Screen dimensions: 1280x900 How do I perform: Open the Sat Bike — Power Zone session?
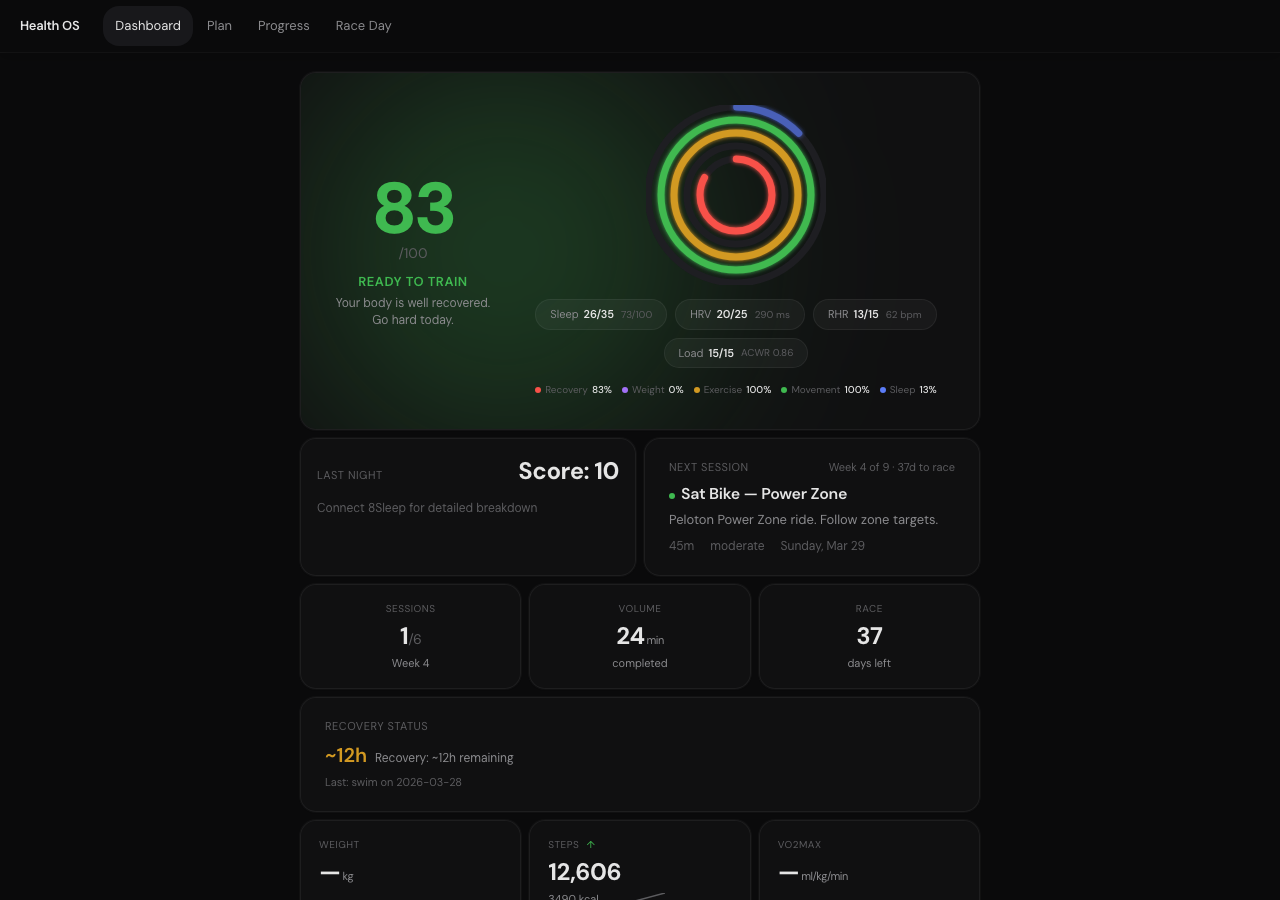pos(763,494)
